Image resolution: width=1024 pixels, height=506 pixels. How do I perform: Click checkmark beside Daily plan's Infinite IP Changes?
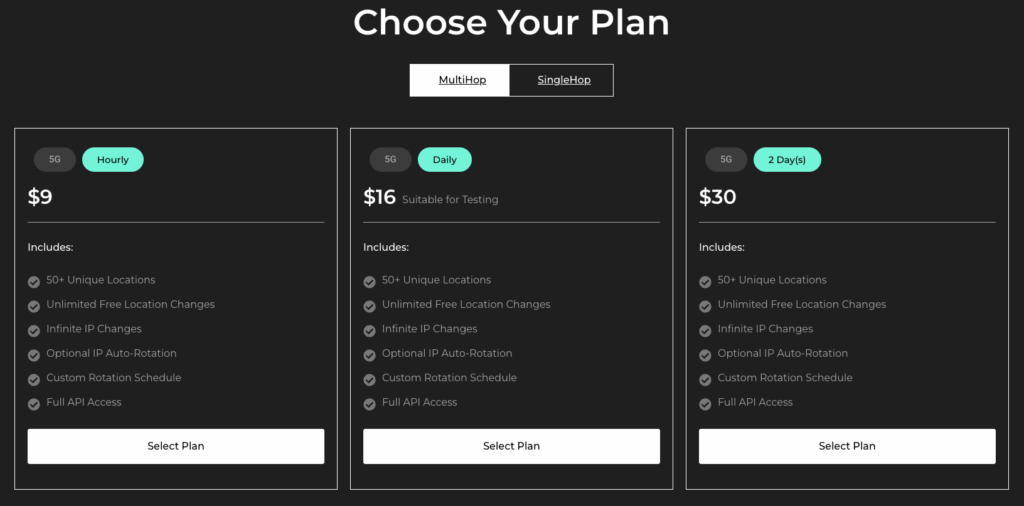(370, 331)
